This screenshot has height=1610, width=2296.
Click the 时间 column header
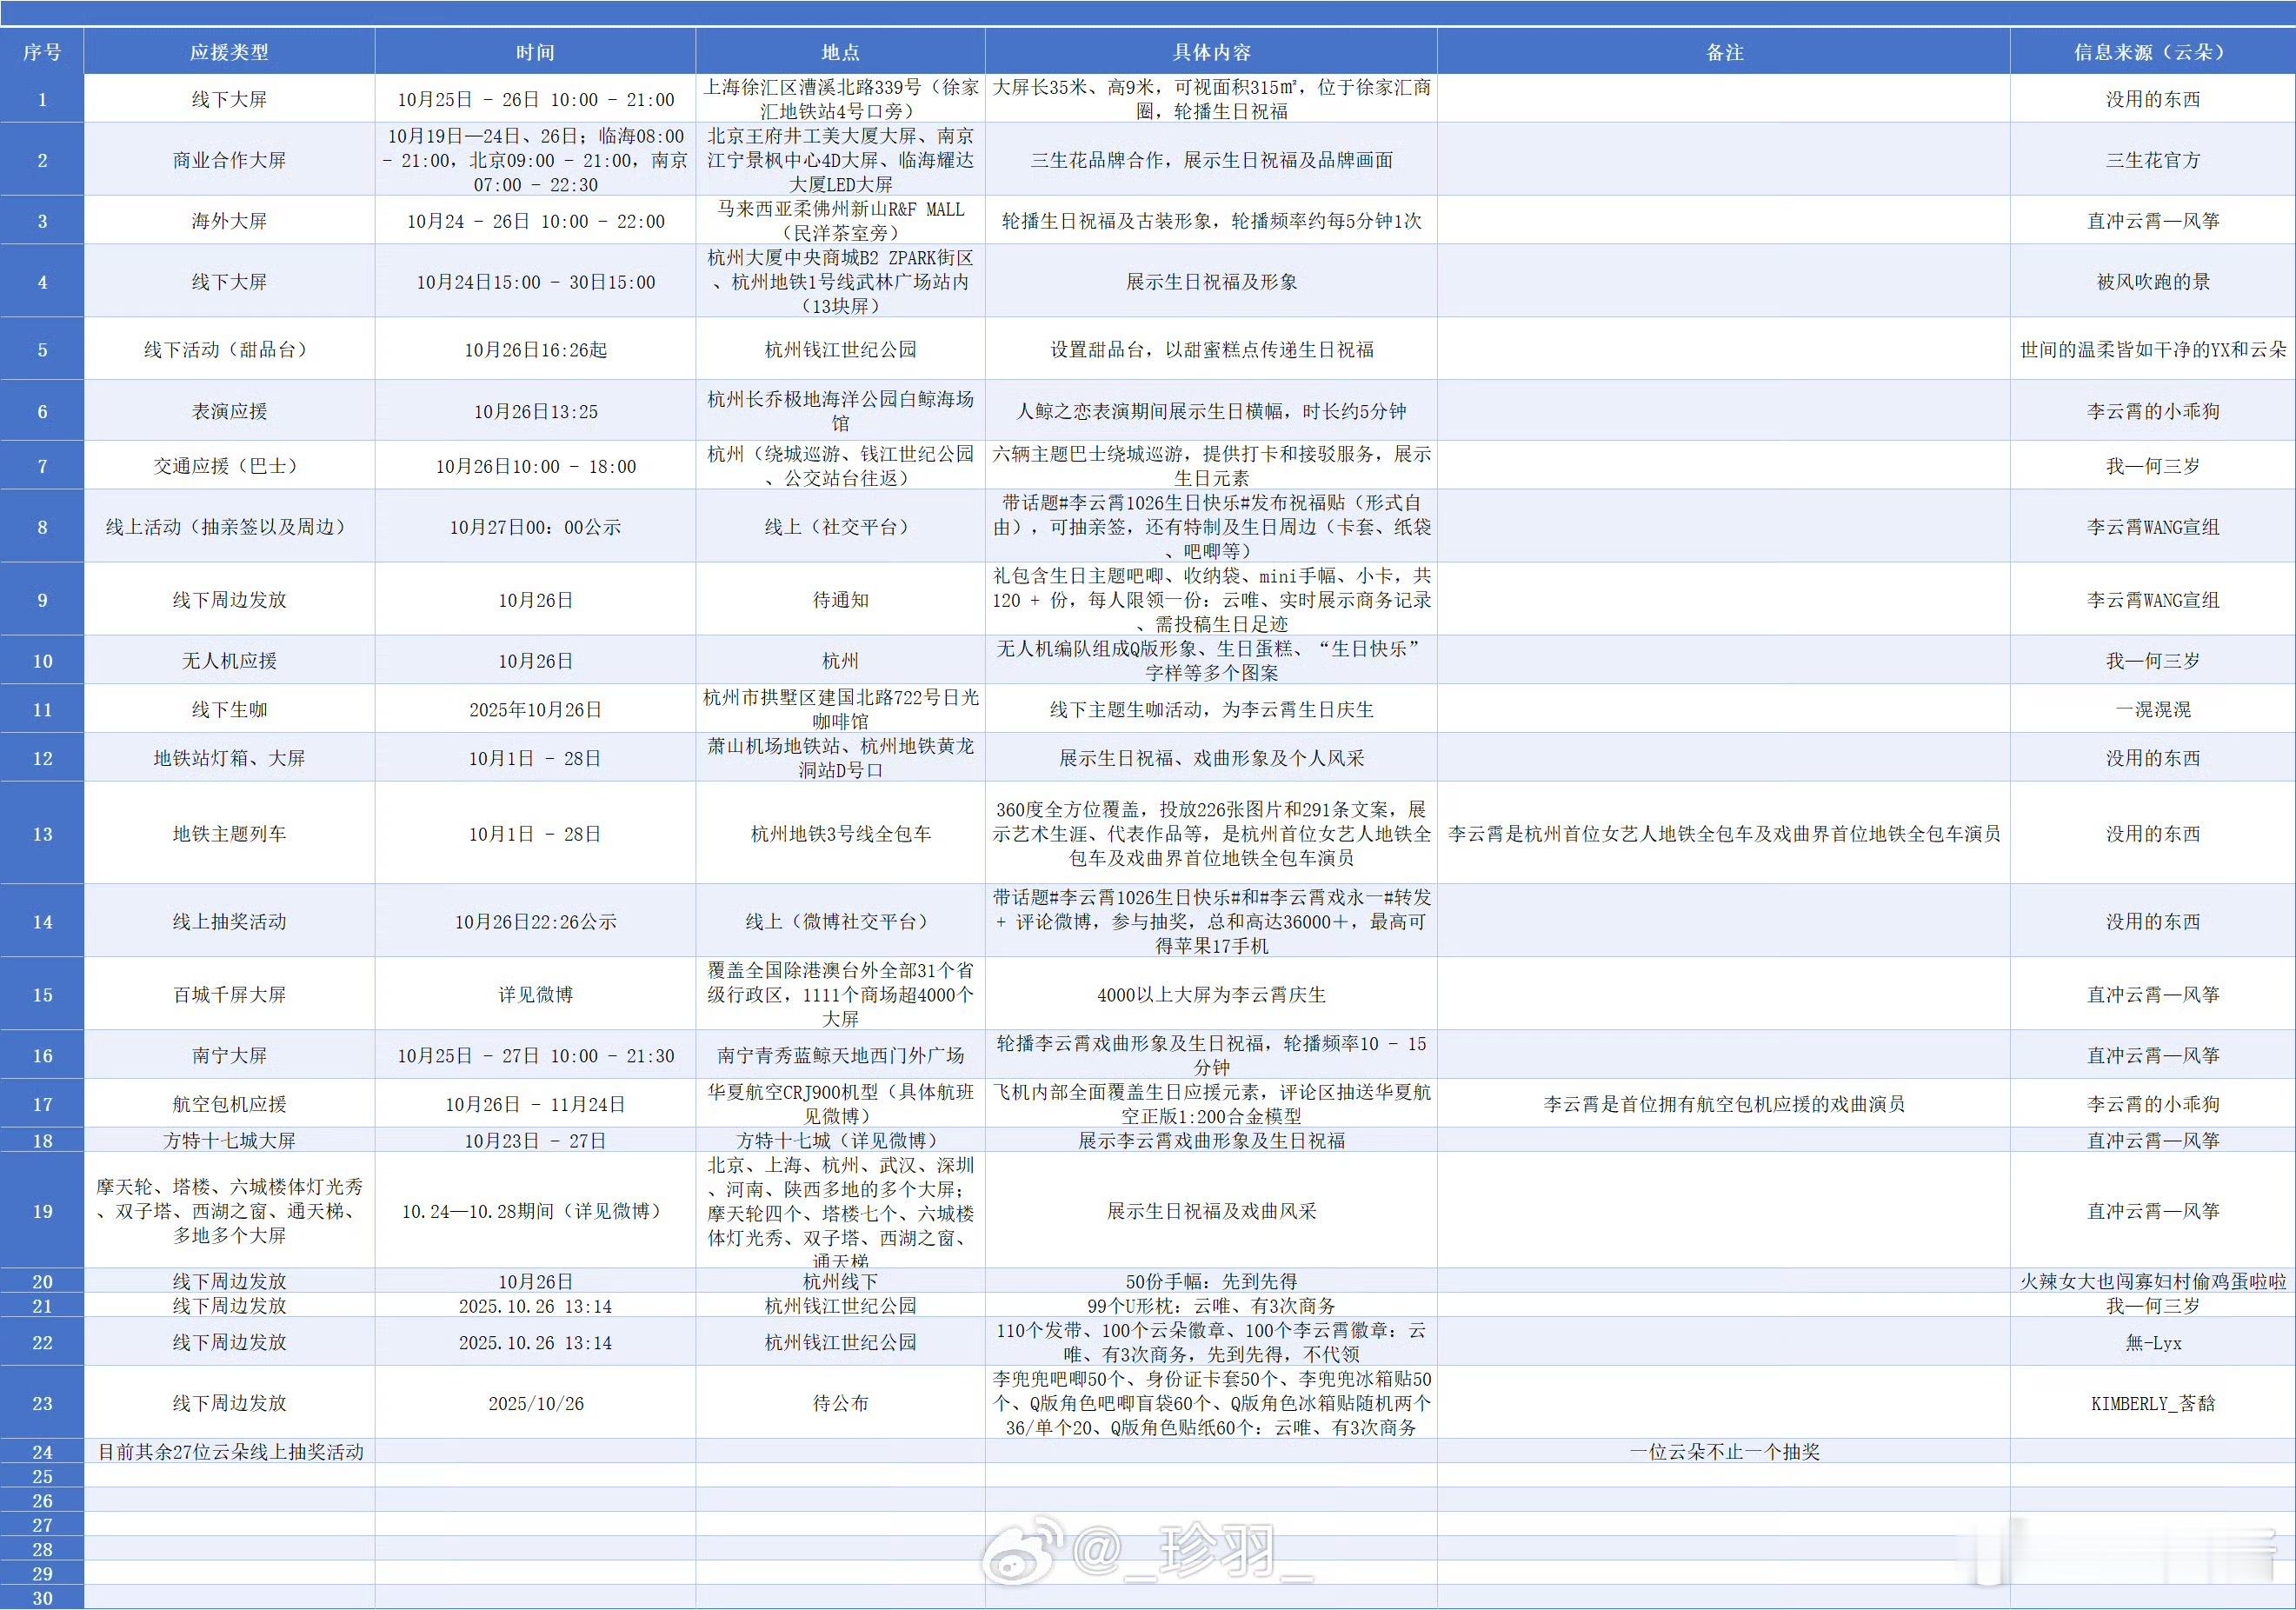(x=535, y=52)
